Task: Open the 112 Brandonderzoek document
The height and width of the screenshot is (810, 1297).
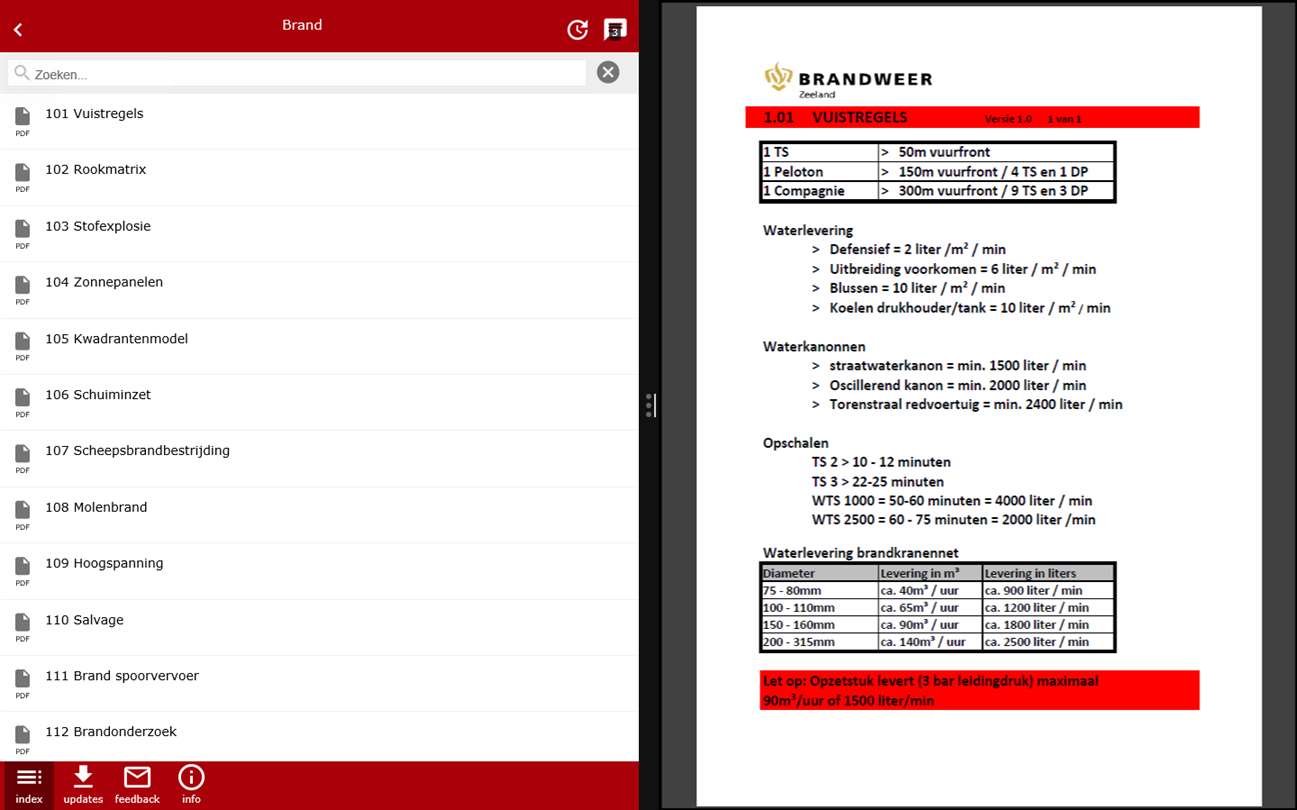Action: pyautogui.click(x=319, y=737)
